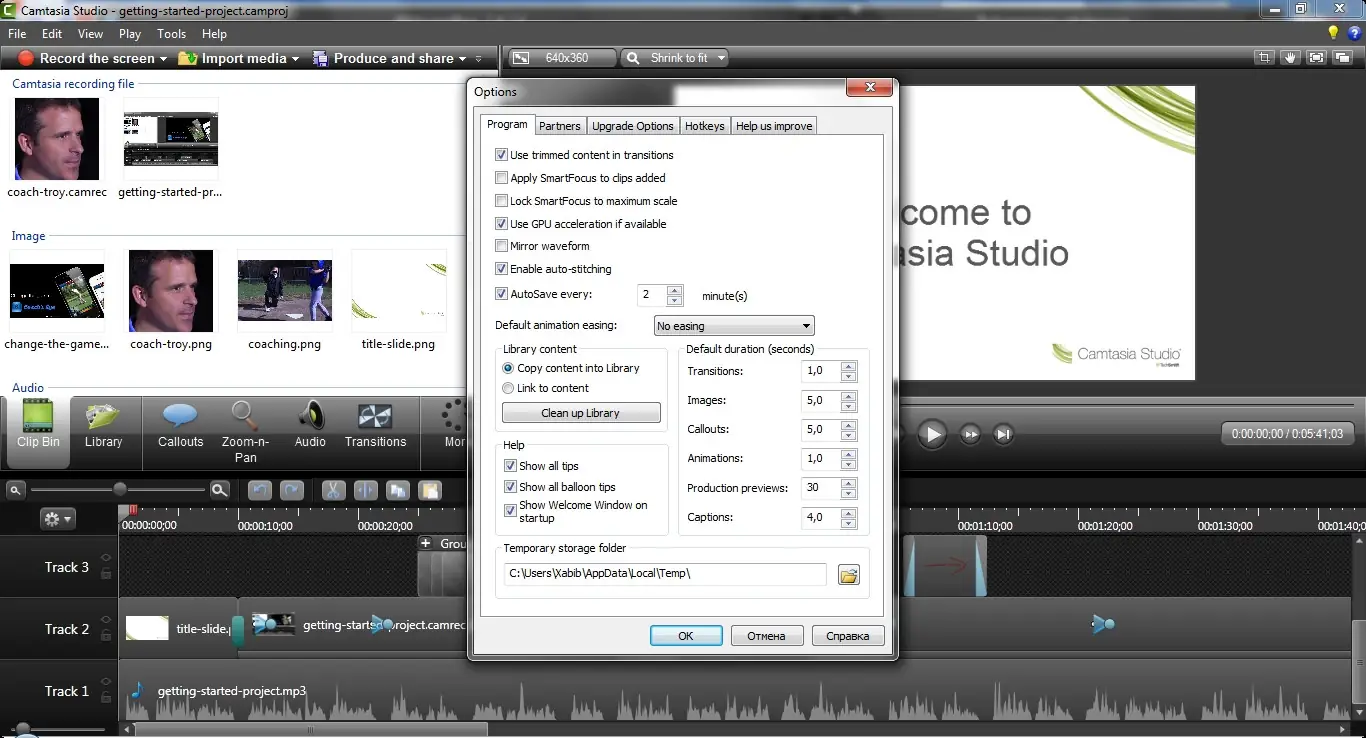
Task: Toggle Use GPU acceleration if available
Action: click(502, 224)
